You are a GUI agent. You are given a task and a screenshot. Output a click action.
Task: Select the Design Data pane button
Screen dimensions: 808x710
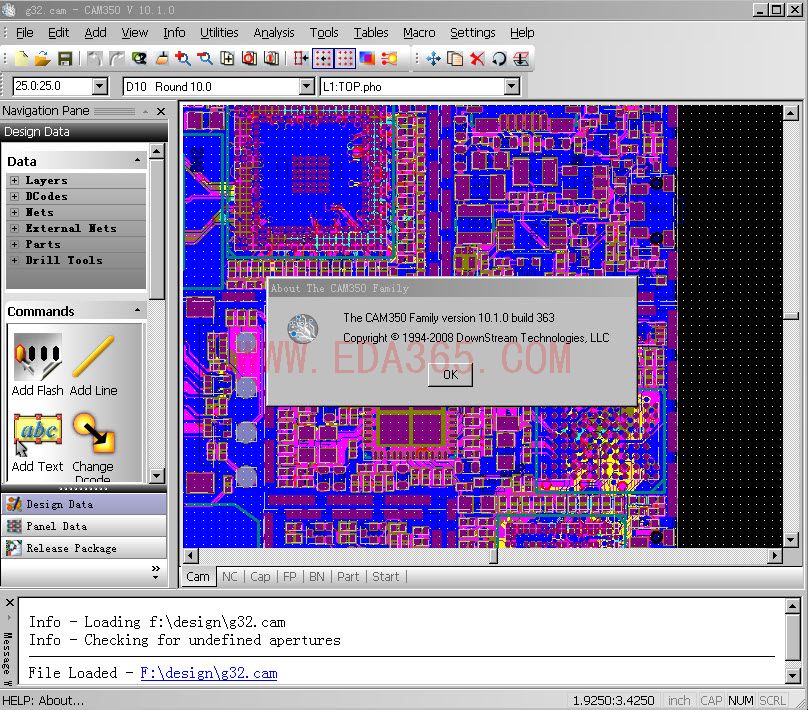(83, 504)
